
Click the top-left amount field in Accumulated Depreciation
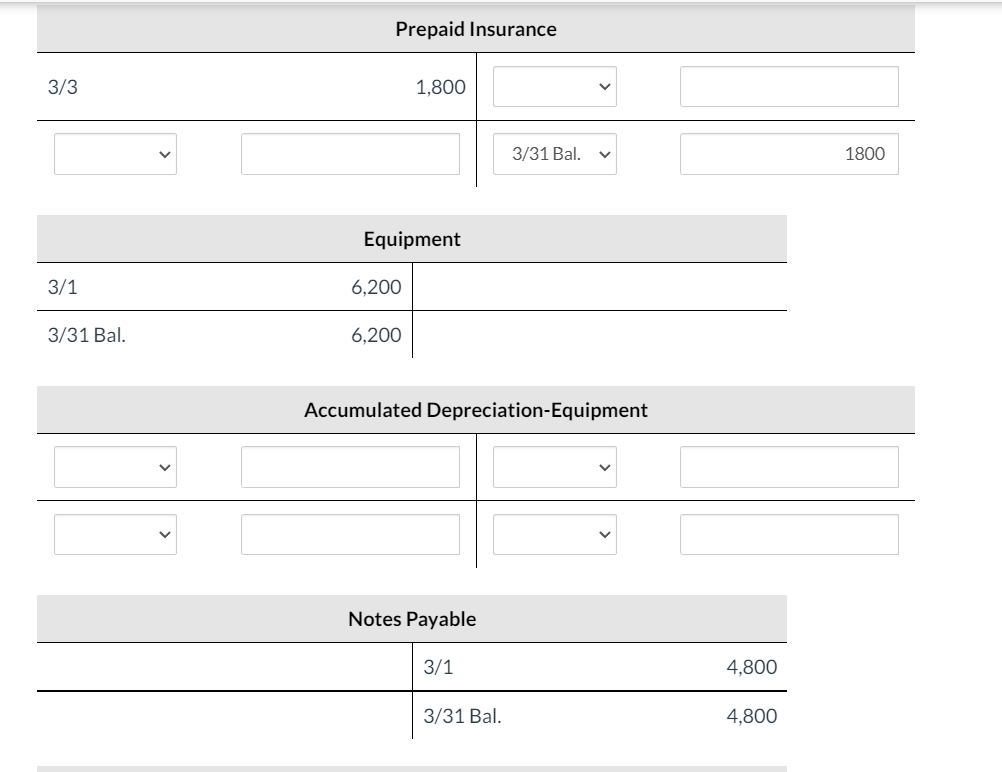pos(348,466)
